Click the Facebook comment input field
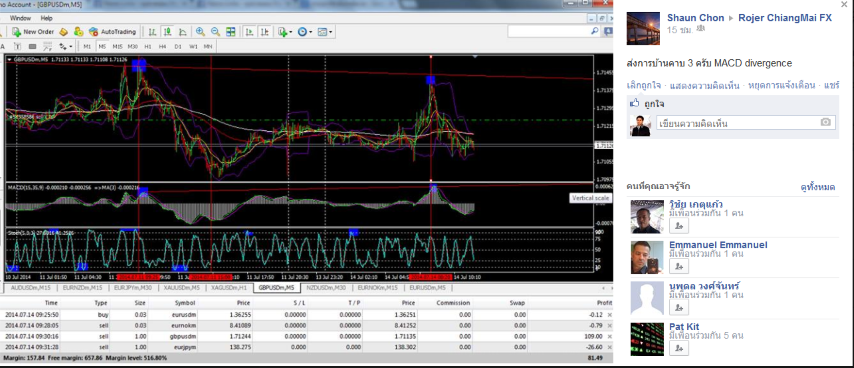The image size is (854, 368). coord(739,123)
